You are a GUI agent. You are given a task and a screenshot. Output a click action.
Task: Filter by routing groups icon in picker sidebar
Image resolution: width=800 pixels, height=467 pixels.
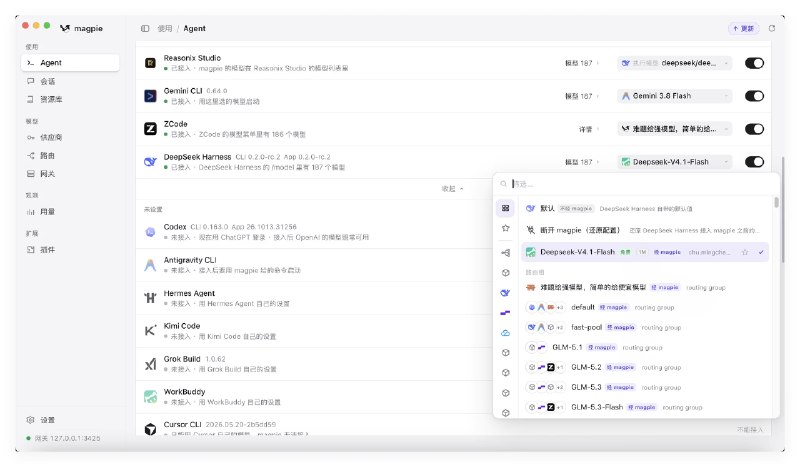[x=505, y=253]
